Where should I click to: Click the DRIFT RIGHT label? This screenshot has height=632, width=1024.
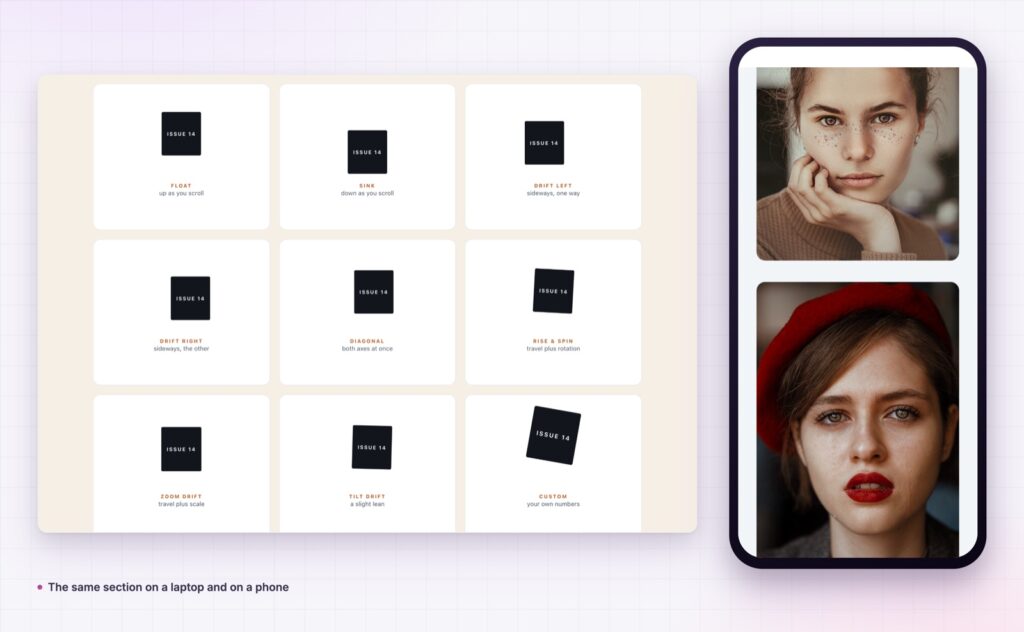coord(181,341)
